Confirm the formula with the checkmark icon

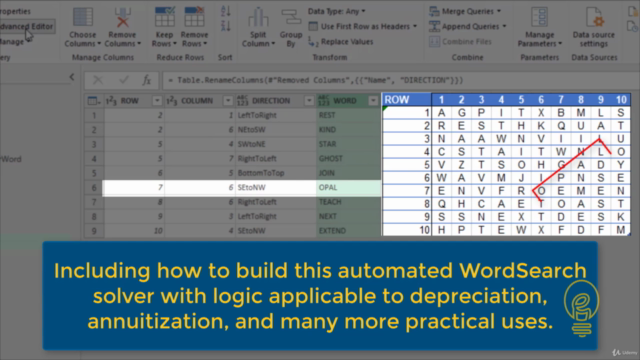pos(123,80)
